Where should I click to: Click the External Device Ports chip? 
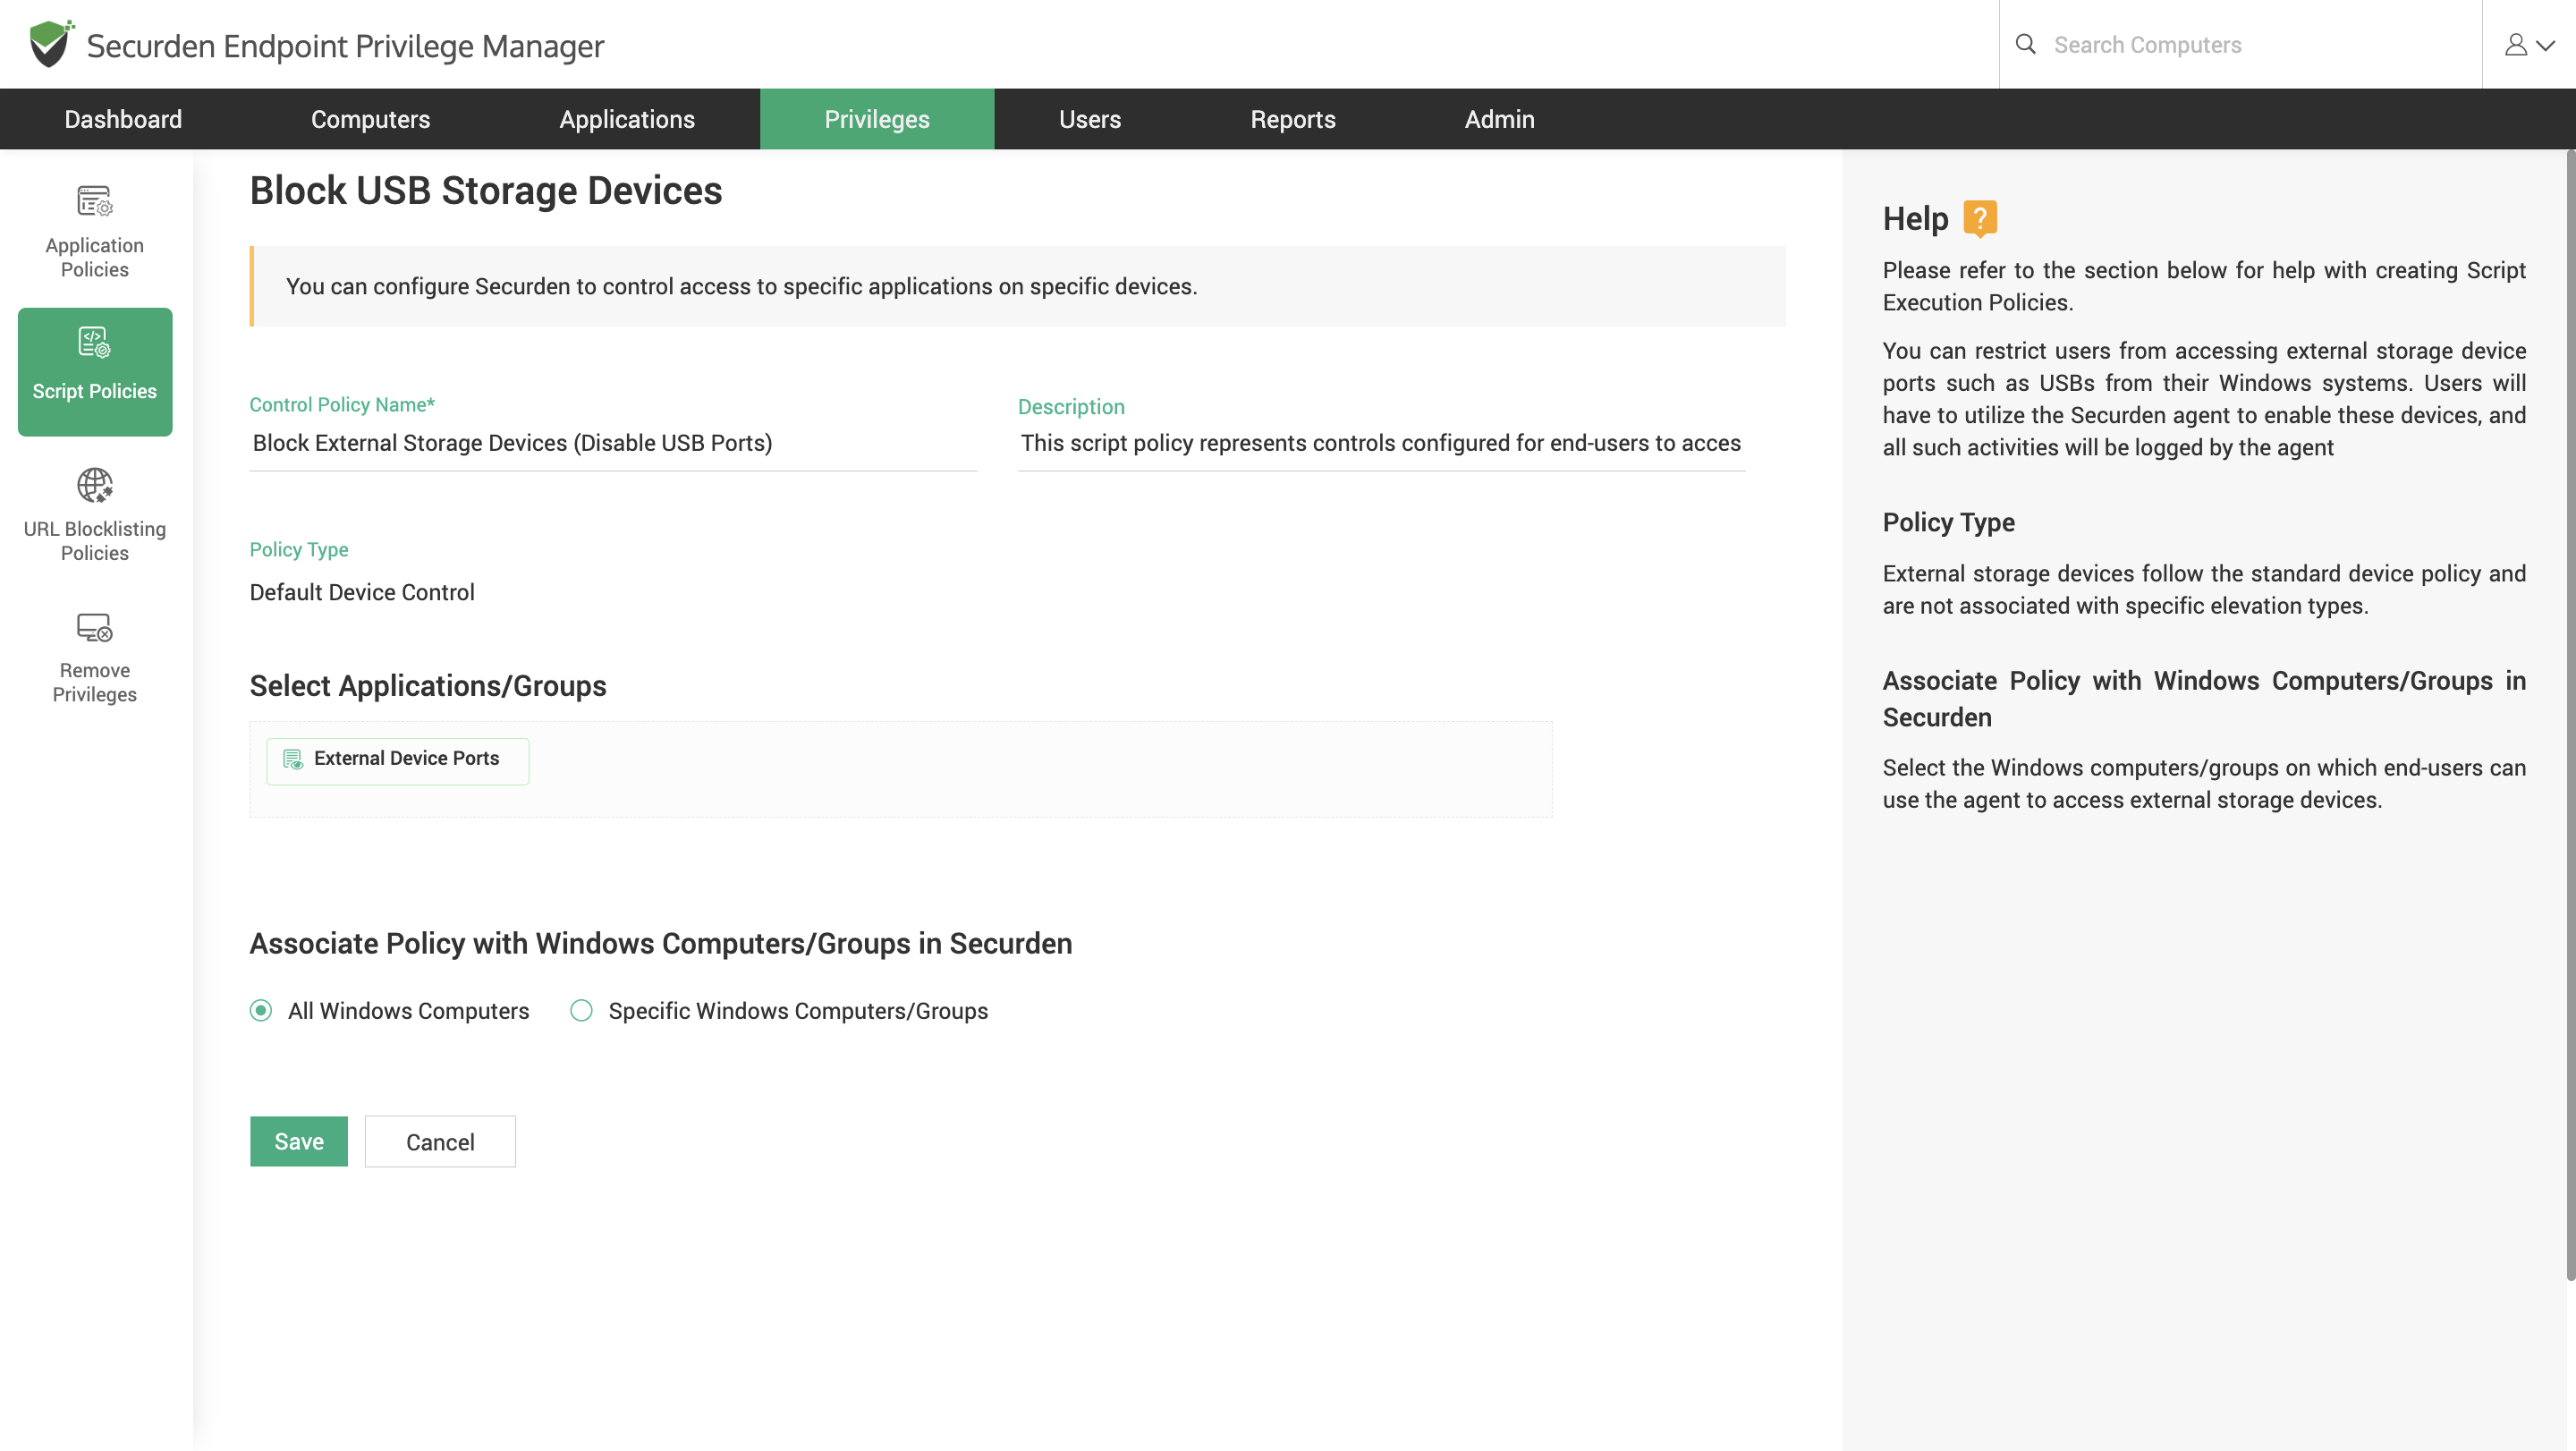[x=397, y=761]
